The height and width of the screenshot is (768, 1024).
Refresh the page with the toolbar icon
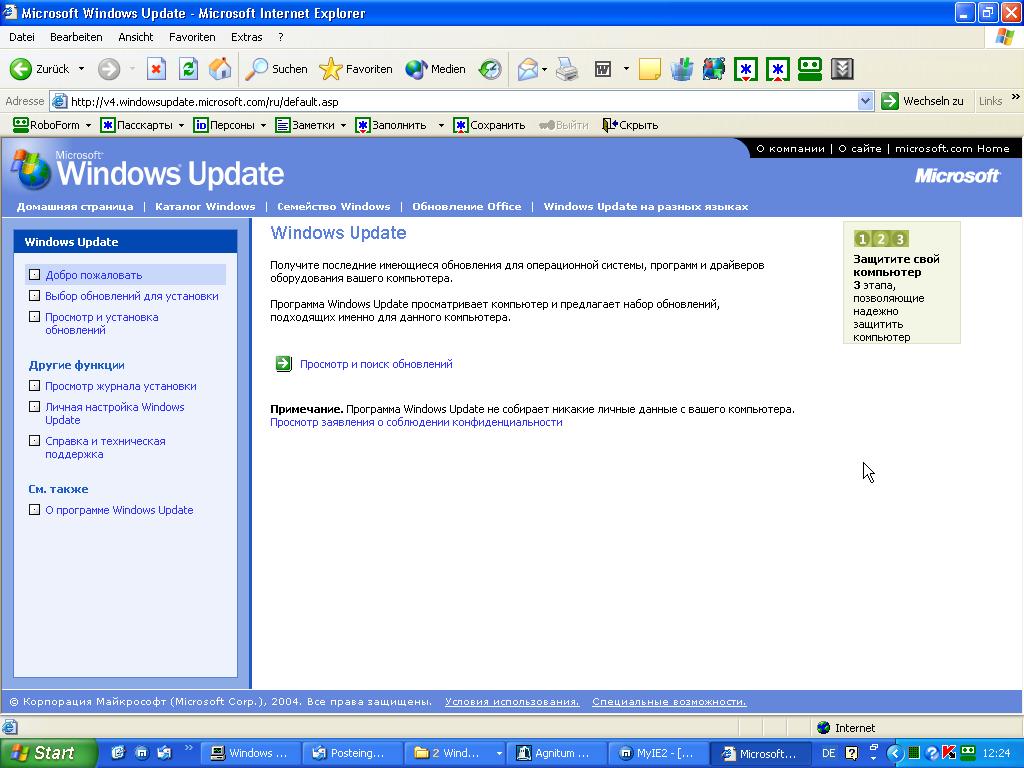point(189,69)
